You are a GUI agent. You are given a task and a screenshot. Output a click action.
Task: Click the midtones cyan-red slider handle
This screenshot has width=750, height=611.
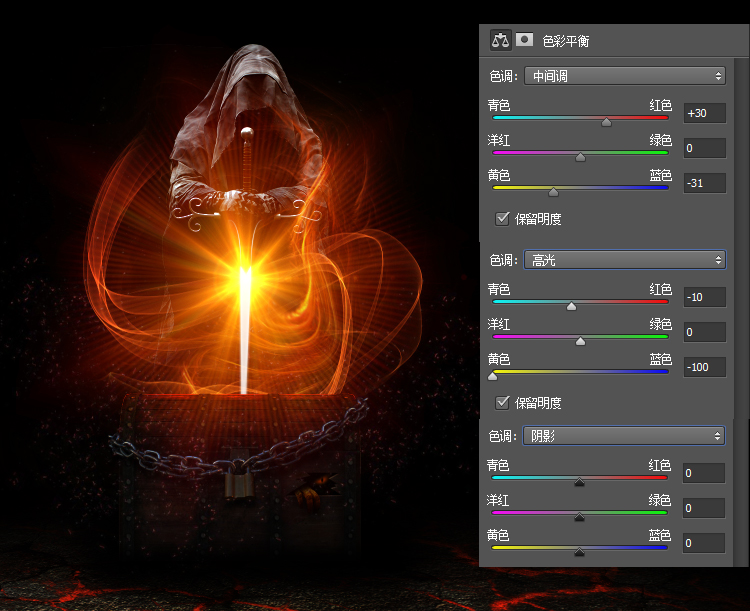(x=606, y=123)
